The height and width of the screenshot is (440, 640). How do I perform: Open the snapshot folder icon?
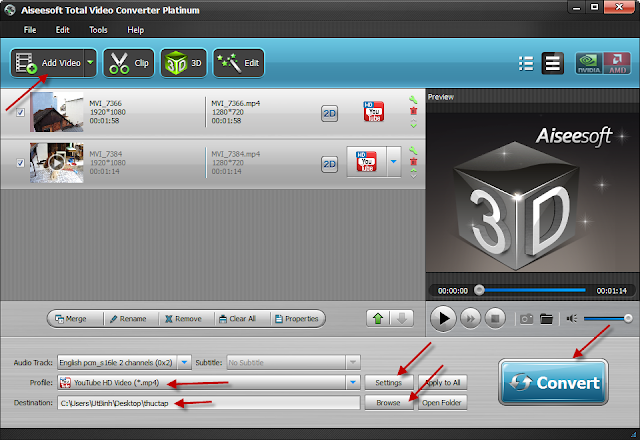click(x=546, y=319)
